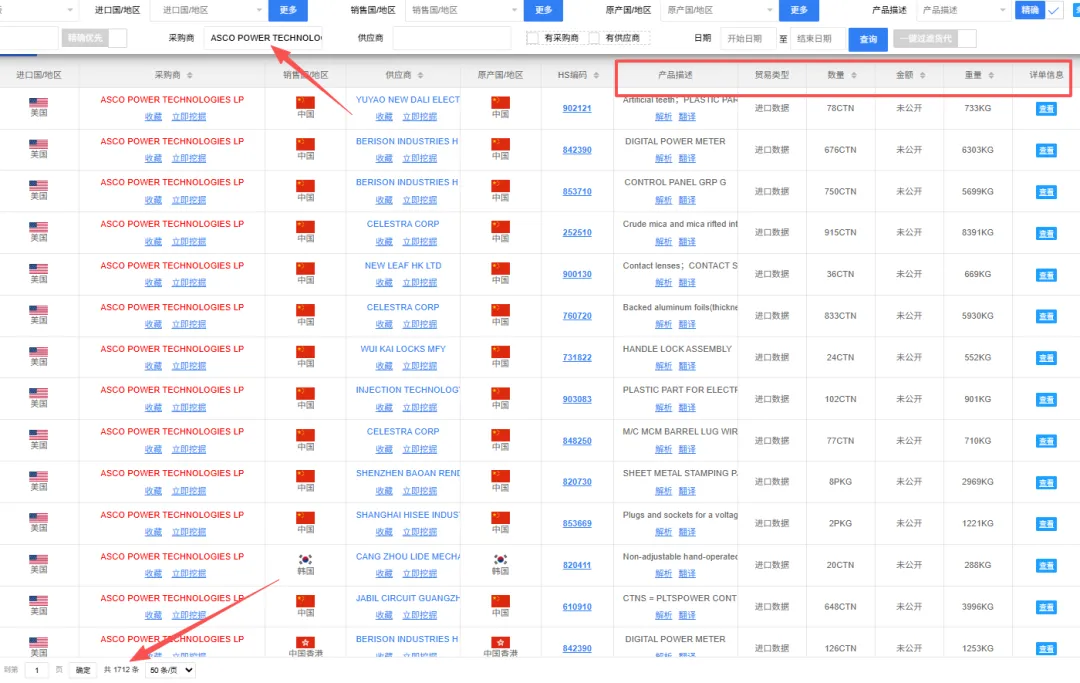This screenshot has width=1080, height=683.
Task: Click the 查看 detail icon in the 901KG row
Action: tap(1046, 399)
